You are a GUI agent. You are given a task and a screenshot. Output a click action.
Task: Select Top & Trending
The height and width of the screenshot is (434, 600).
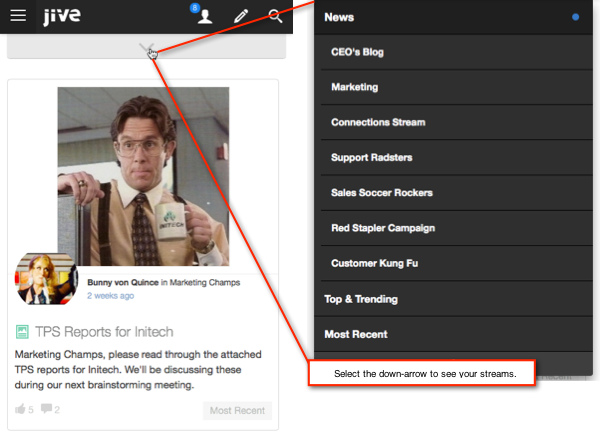click(453, 299)
